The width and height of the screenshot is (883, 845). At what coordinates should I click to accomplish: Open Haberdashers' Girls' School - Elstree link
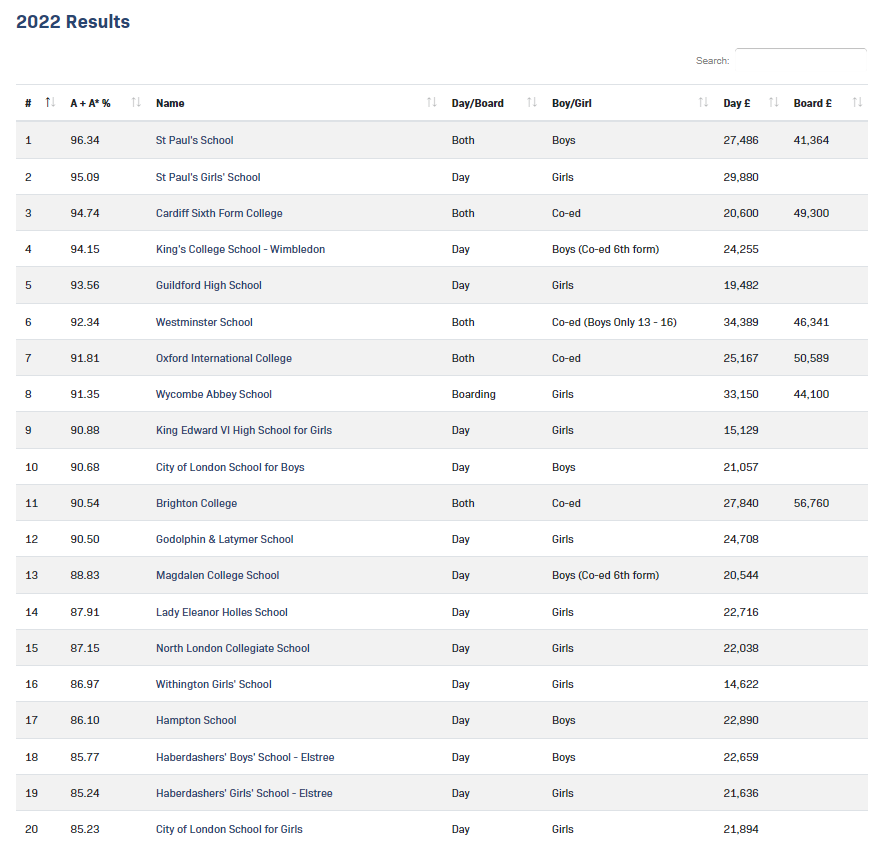tap(244, 794)
